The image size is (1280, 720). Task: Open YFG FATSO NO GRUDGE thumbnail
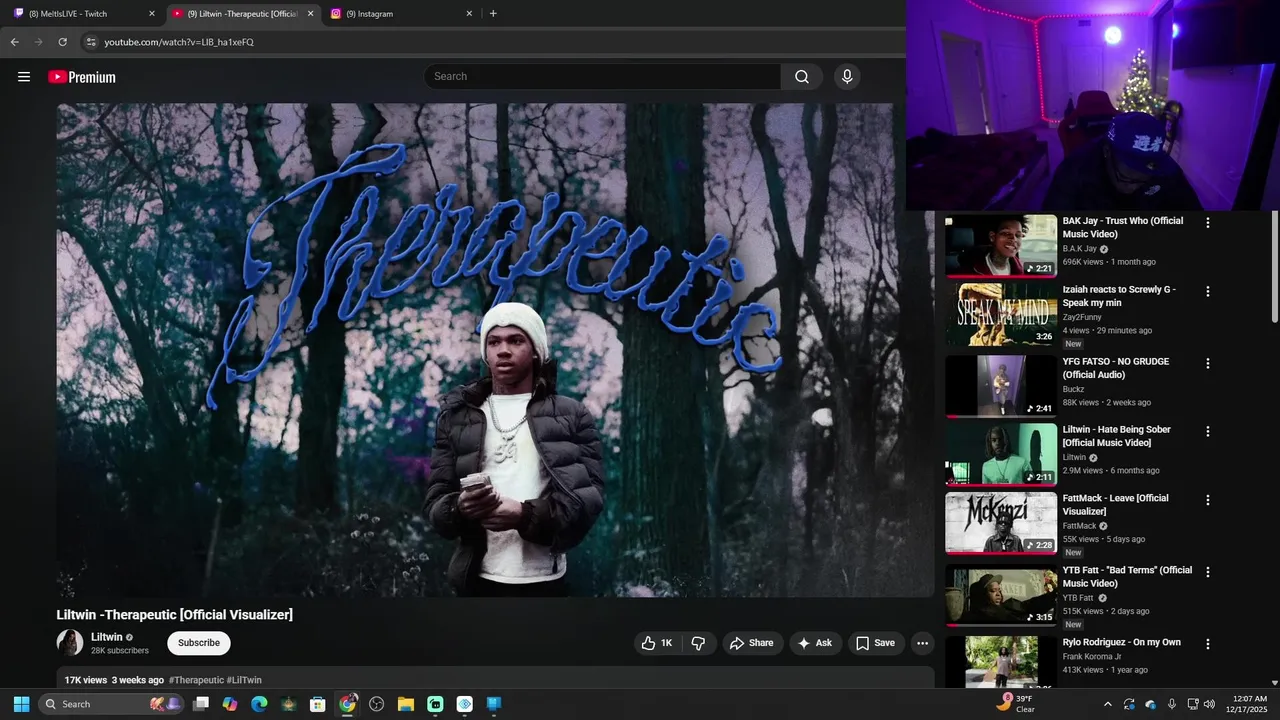click(x=1001, y=386)
